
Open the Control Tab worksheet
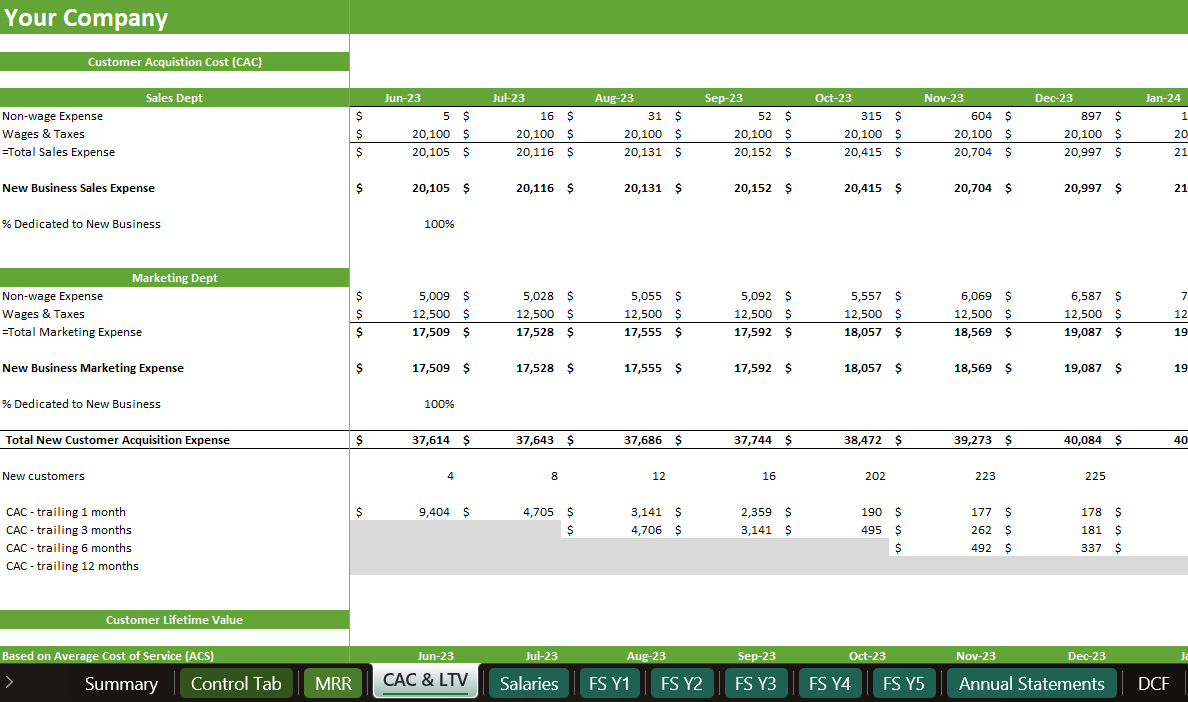236,683
